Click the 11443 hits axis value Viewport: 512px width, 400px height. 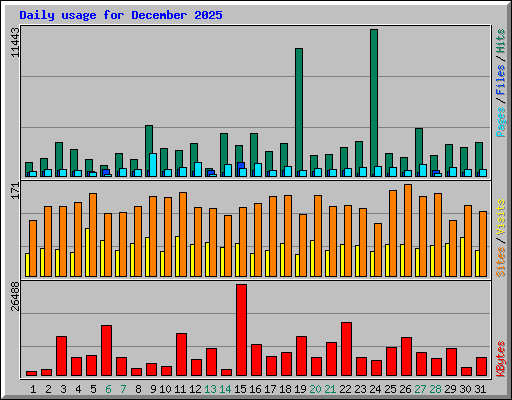pyautogui.click(x=15, y=42)
